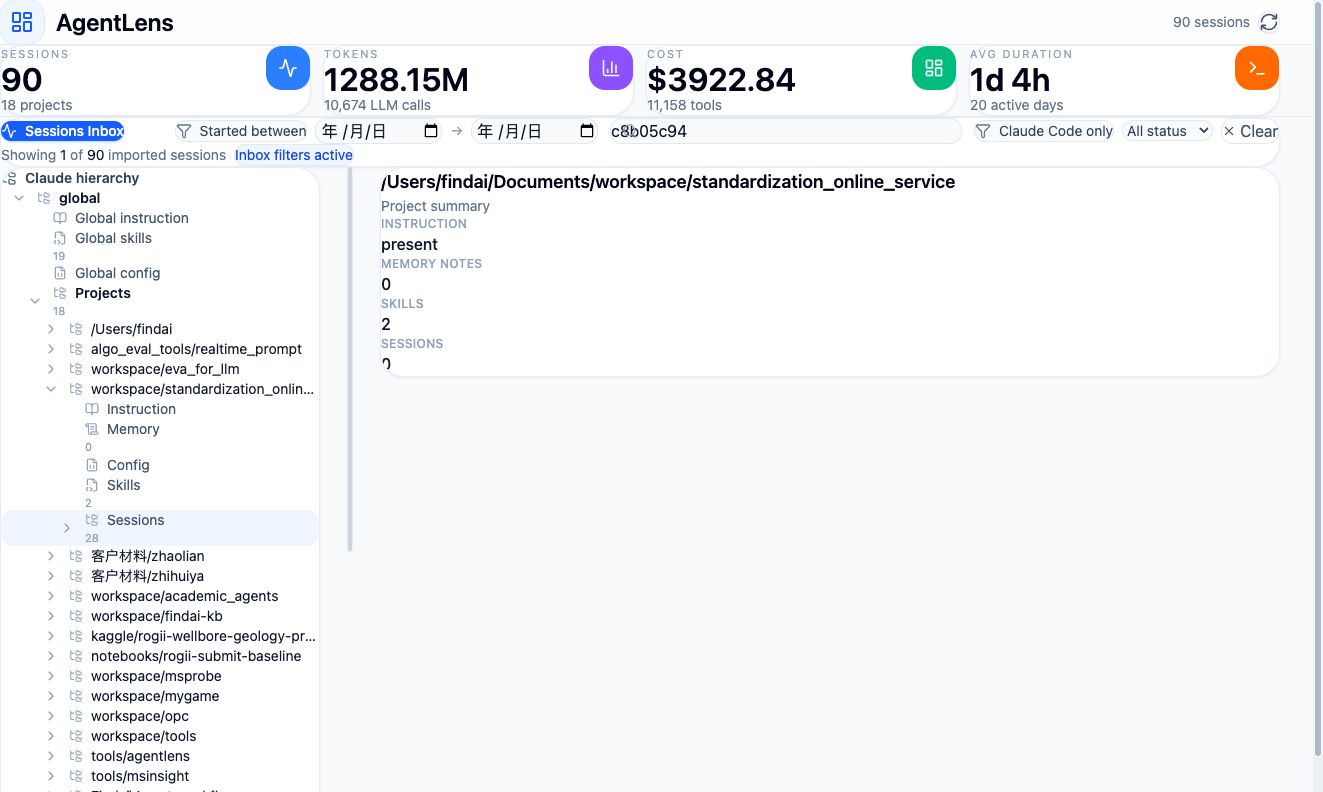This screenshot has height=792, width=1323.
Task: Open calendar picker in start date field
Action: [431, 131]
